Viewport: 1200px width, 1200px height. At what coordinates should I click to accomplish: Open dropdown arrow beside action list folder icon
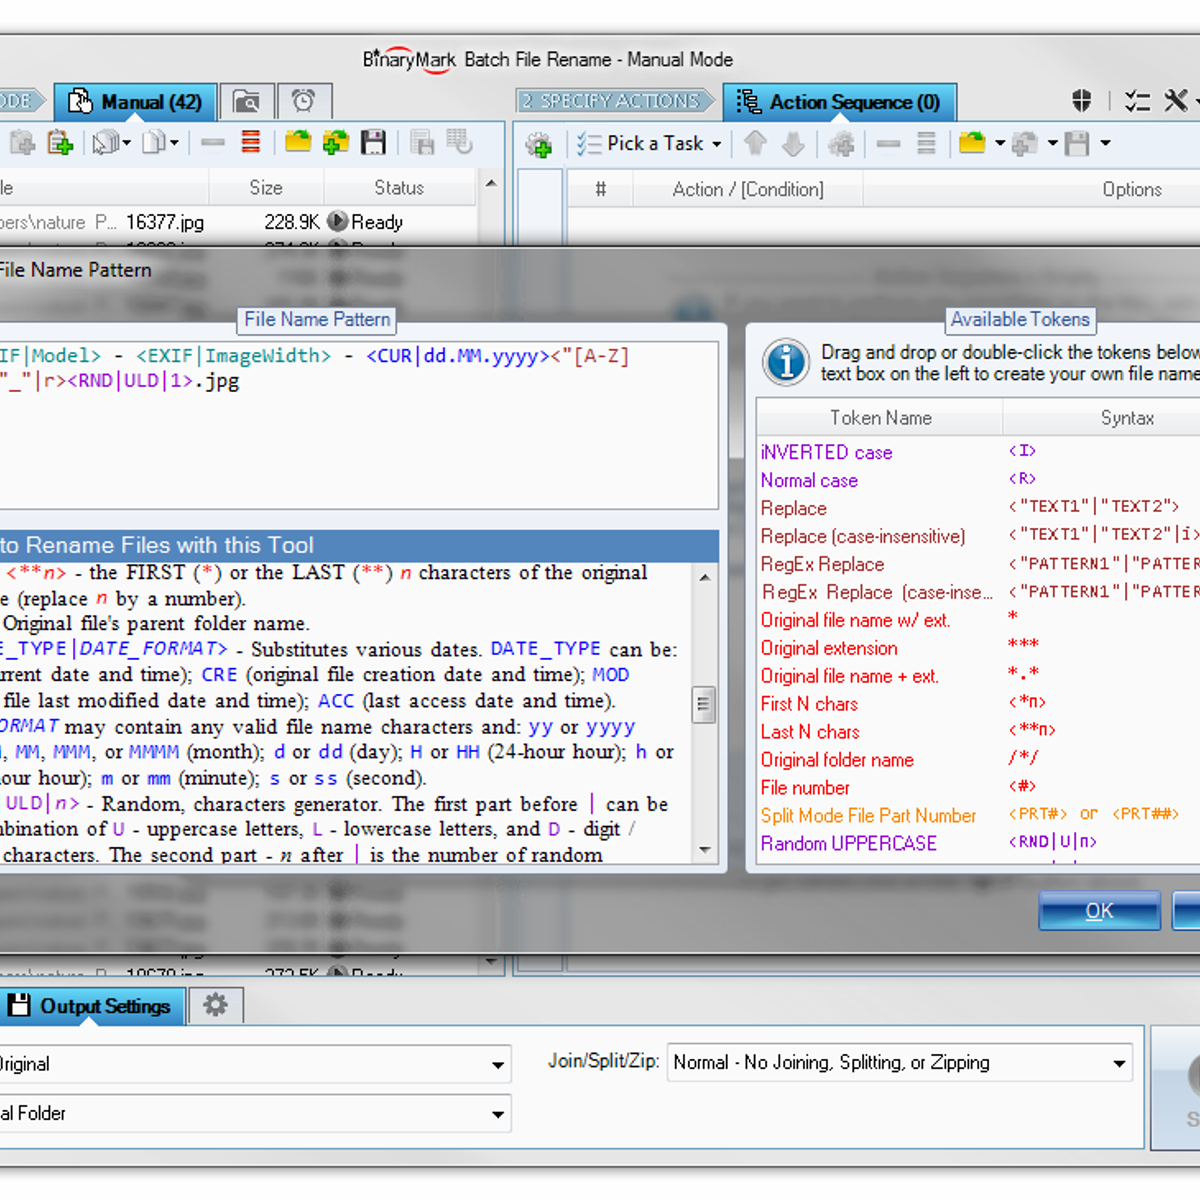[1000, 144]
